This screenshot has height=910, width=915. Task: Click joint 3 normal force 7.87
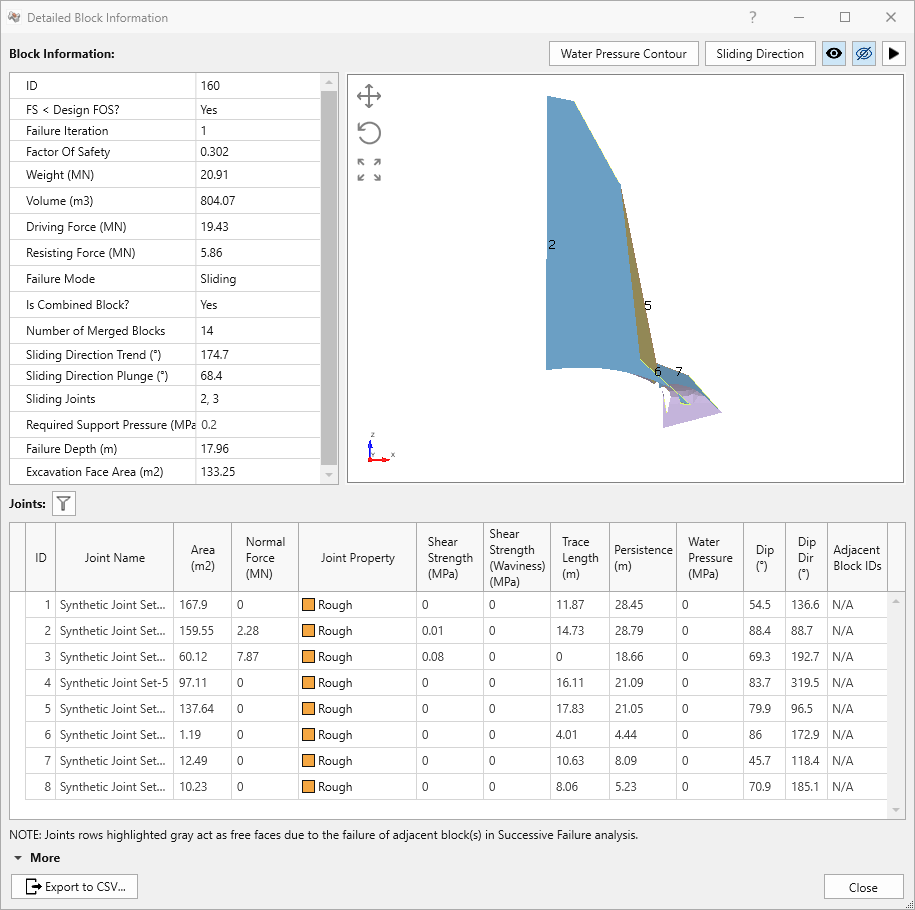click(247, 657)
